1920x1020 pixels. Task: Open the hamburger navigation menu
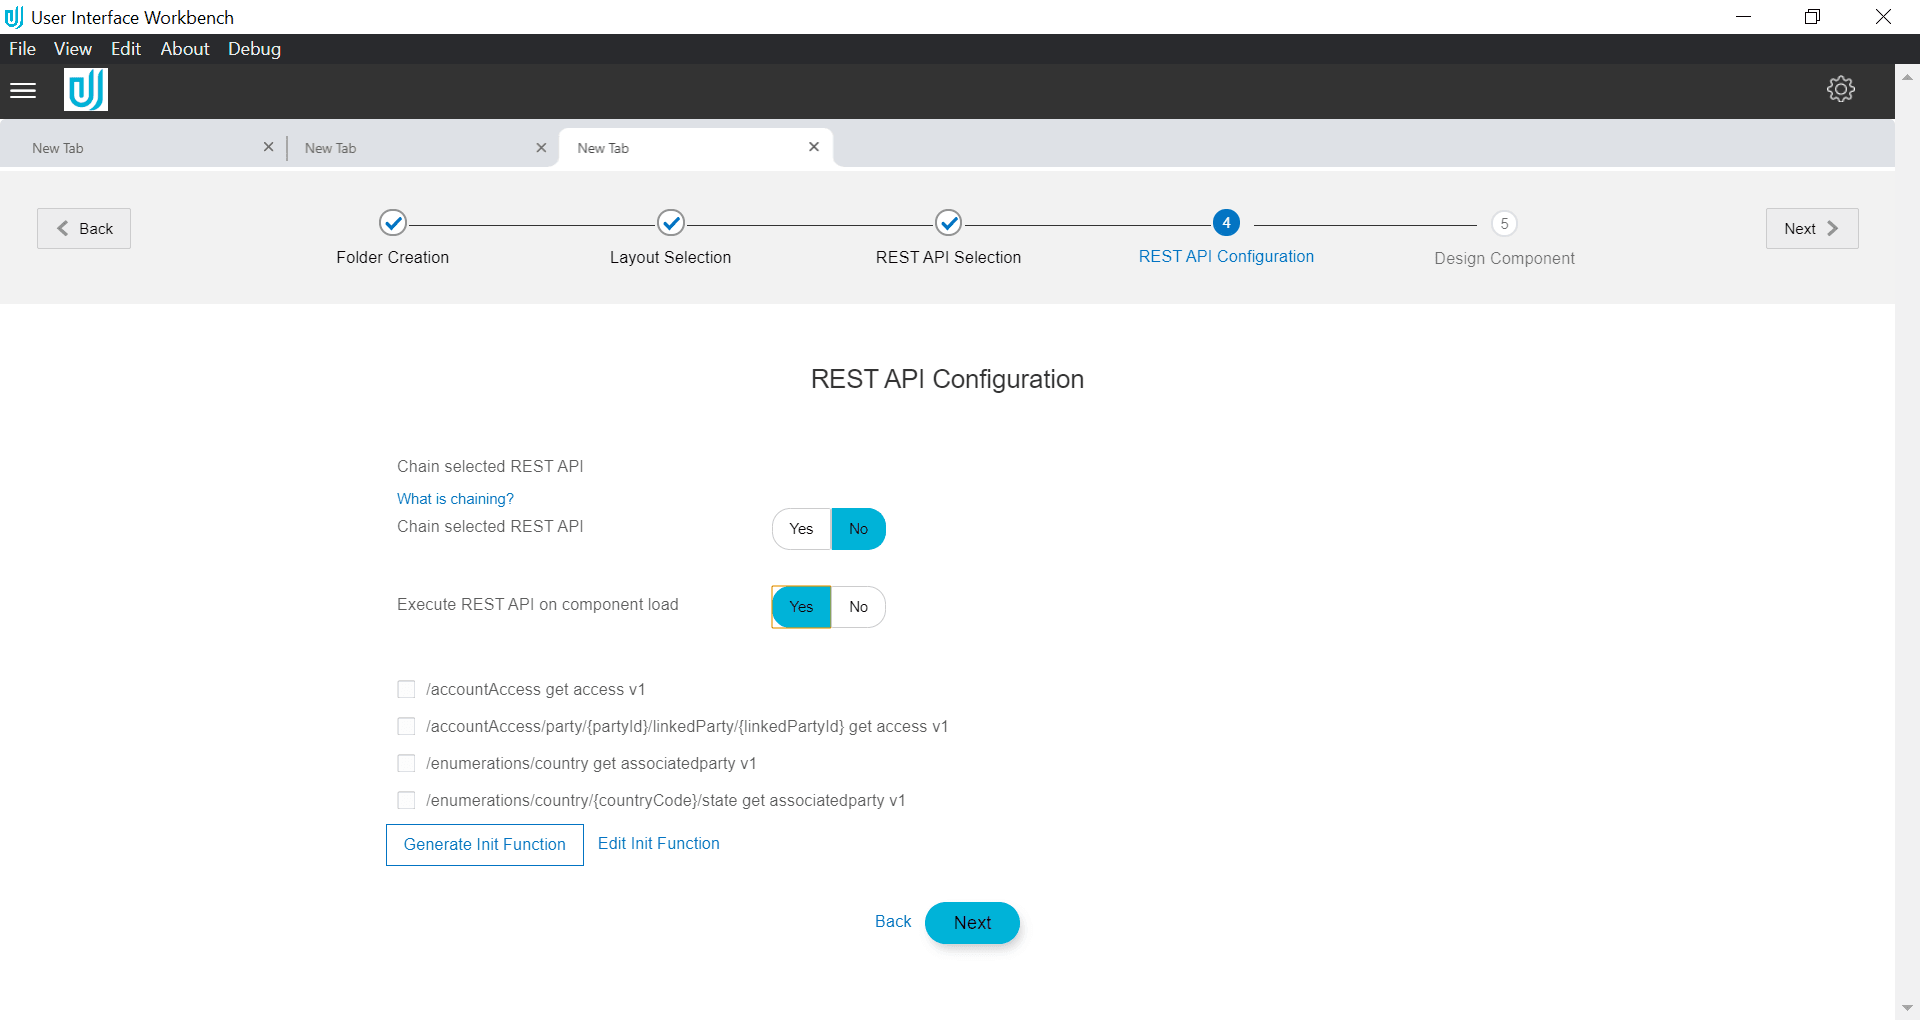pos(22,90)
